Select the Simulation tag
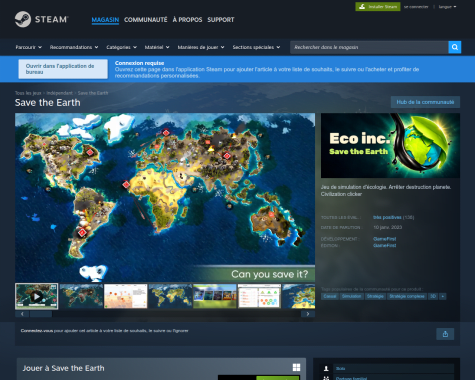Viewport: 475px width, 380px height. tap(351, 296)
